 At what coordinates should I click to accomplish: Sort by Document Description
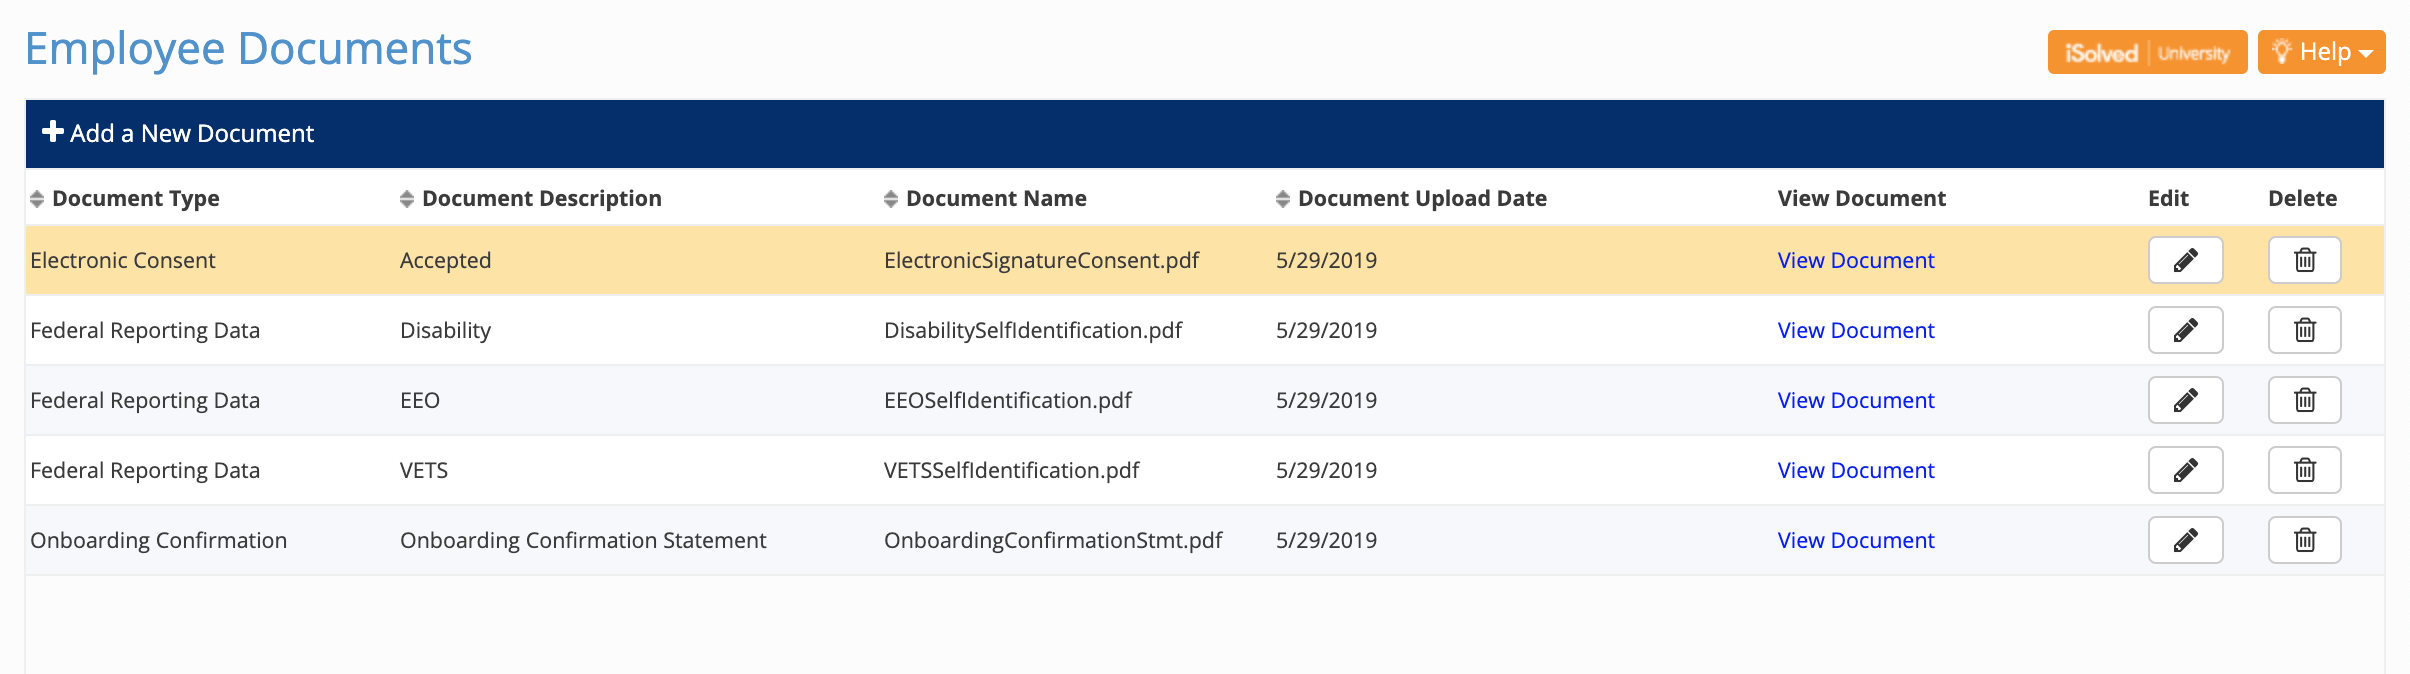(x=405, y=197)
